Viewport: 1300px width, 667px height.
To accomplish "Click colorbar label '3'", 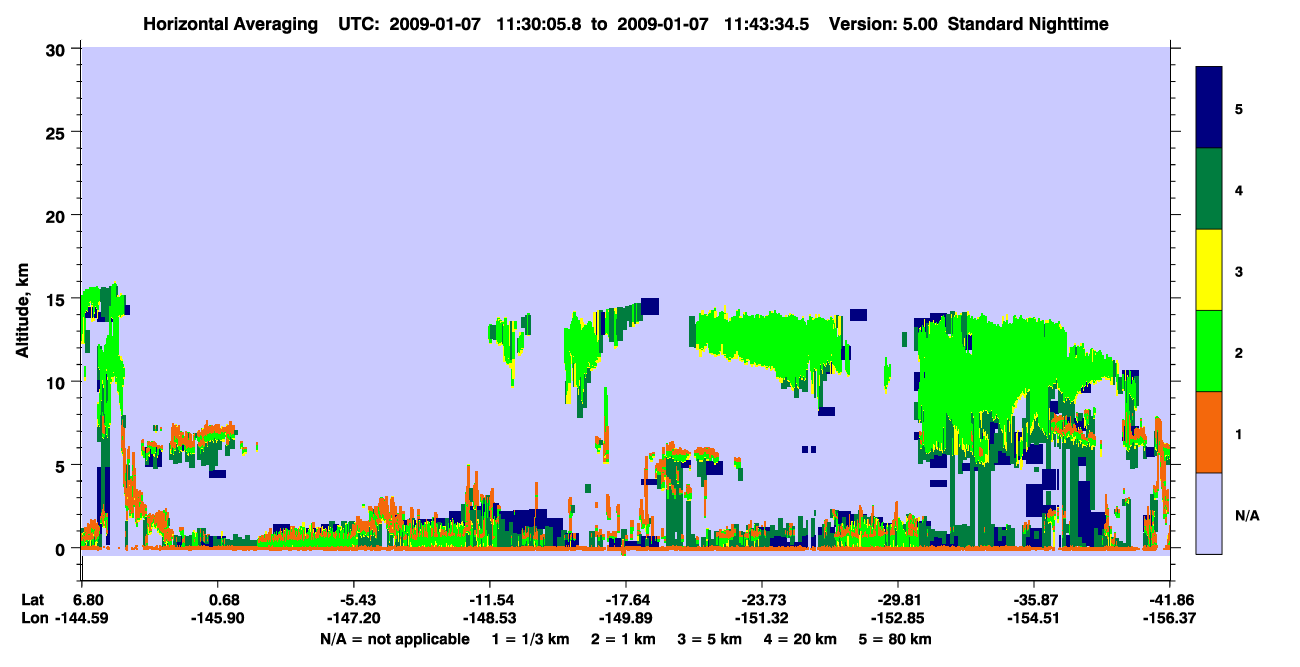I will pyautogui.click(x=1238, y=270).
